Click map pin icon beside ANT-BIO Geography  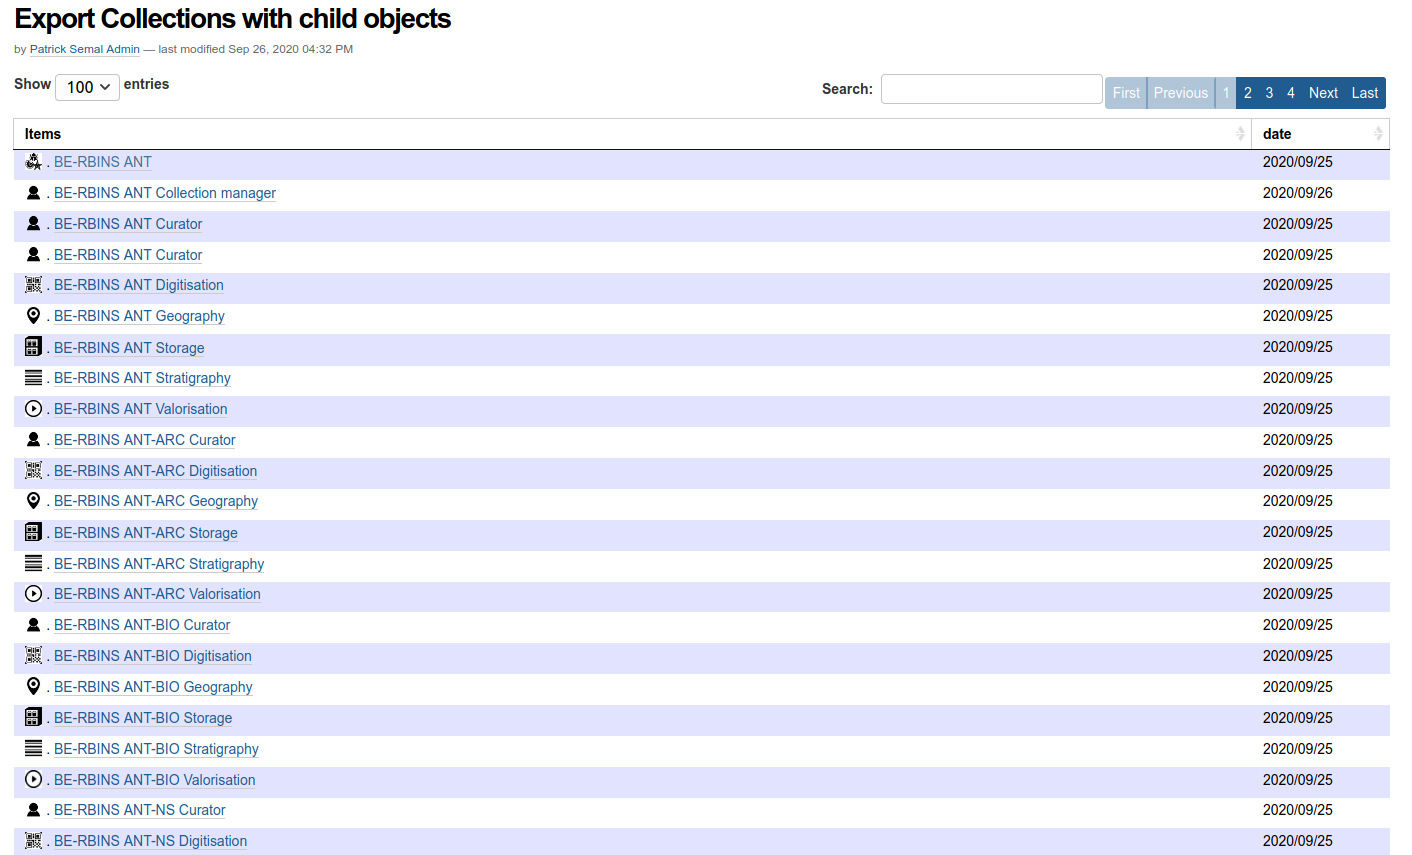point(33,687)
